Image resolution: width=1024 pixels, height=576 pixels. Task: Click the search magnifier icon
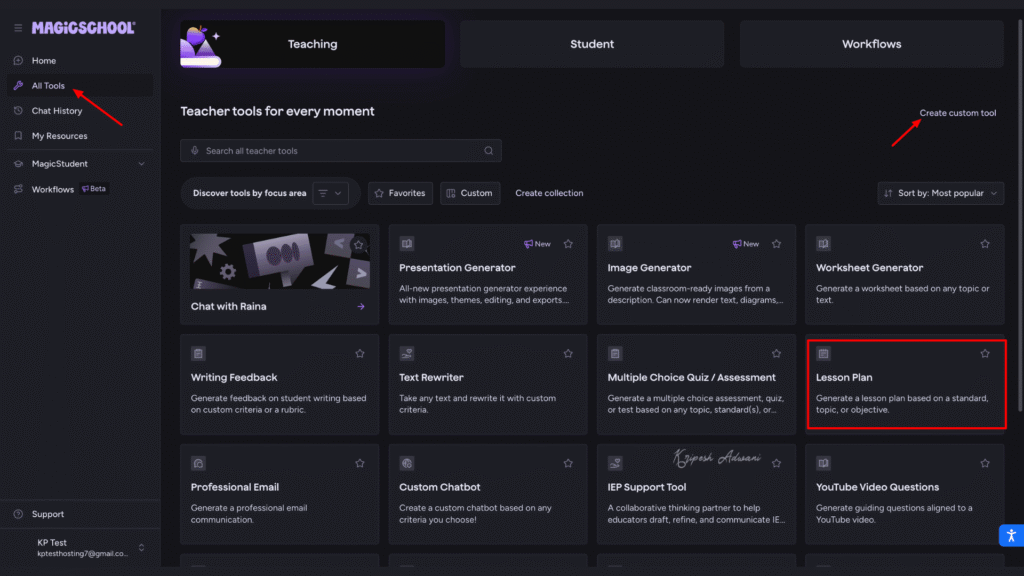(488, 151)
